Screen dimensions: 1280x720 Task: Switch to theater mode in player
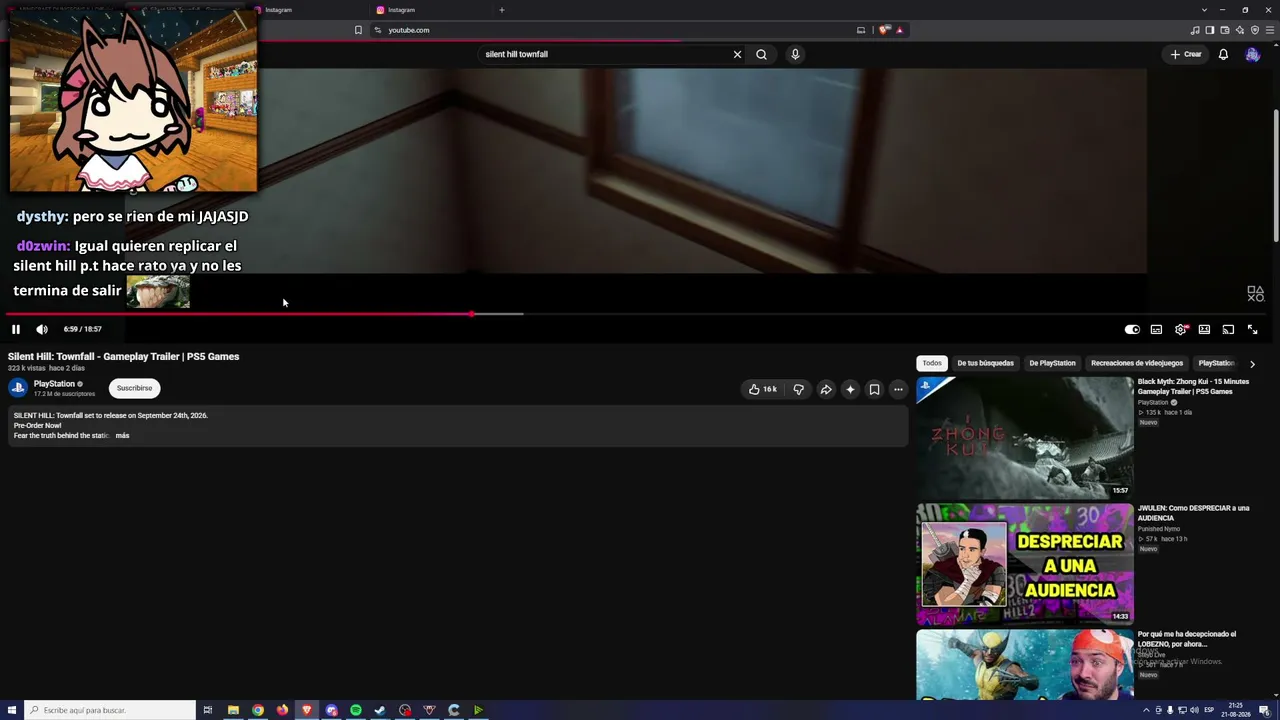[x=1204, y=329]
